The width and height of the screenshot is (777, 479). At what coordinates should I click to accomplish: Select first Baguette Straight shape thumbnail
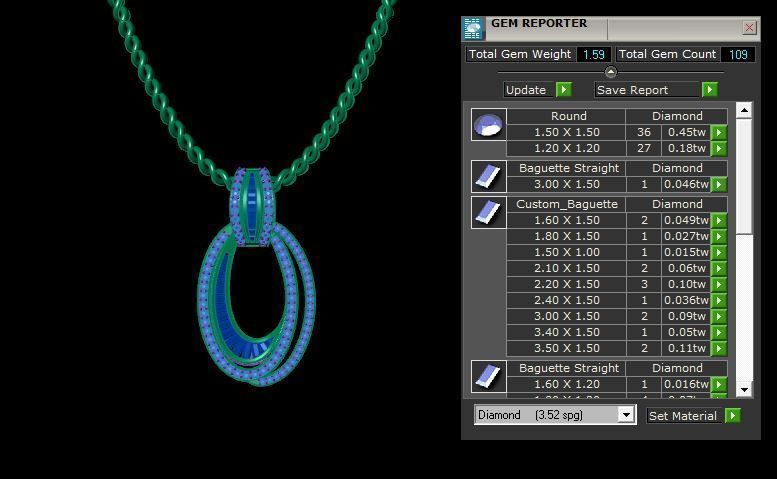point(489,176)
